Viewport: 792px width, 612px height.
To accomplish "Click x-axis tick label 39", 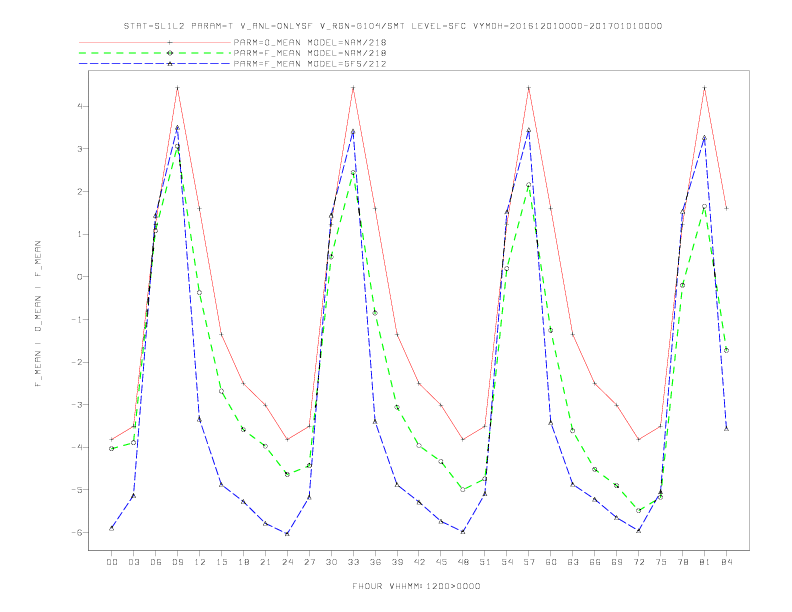I will pyautogui.click(x=397, y=562).
